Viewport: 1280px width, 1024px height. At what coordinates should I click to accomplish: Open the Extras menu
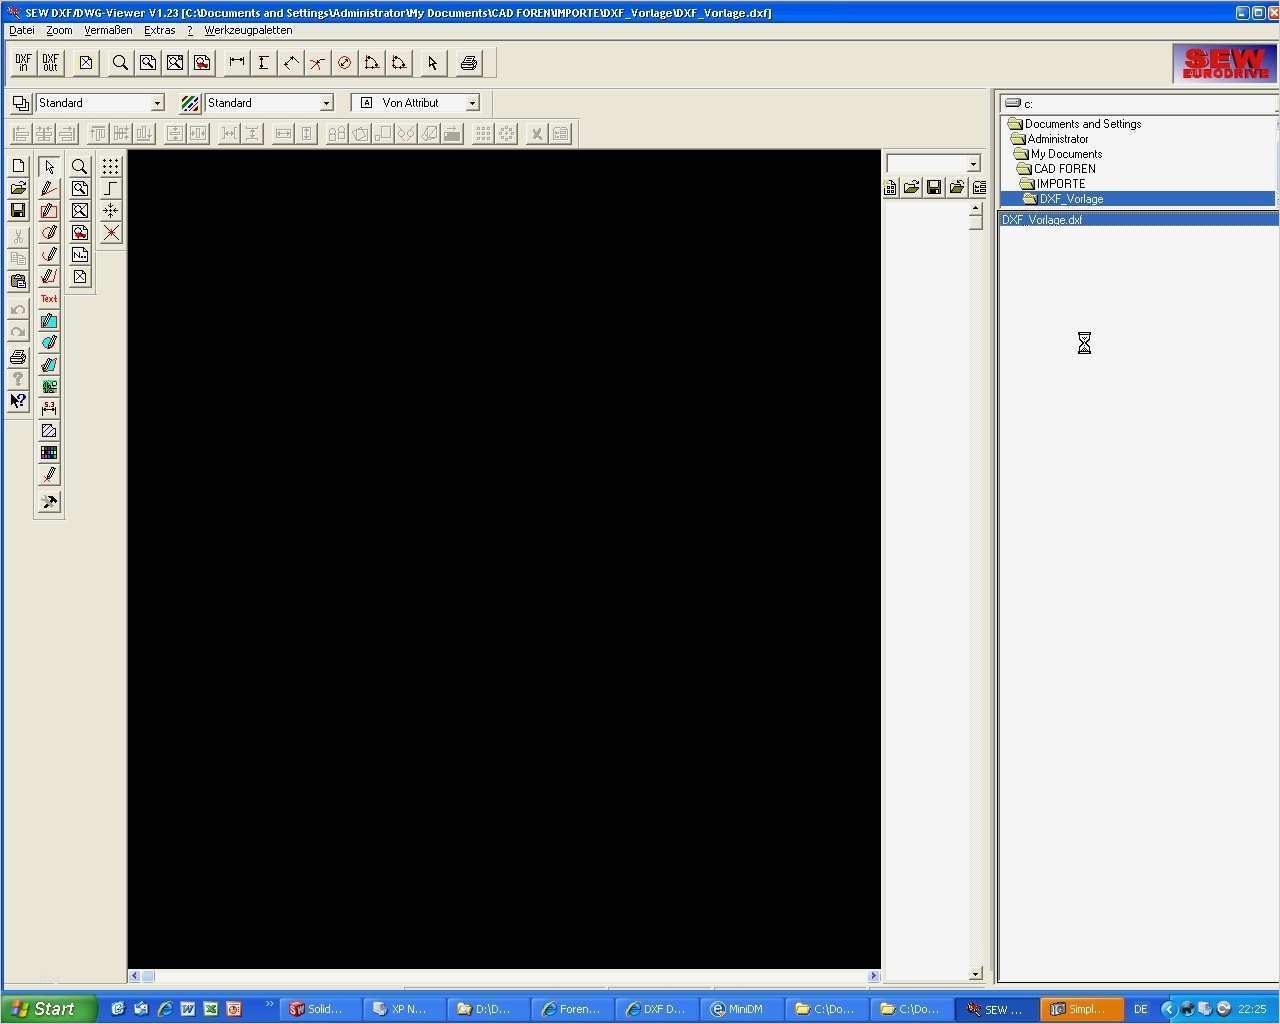tap(159, 30)
